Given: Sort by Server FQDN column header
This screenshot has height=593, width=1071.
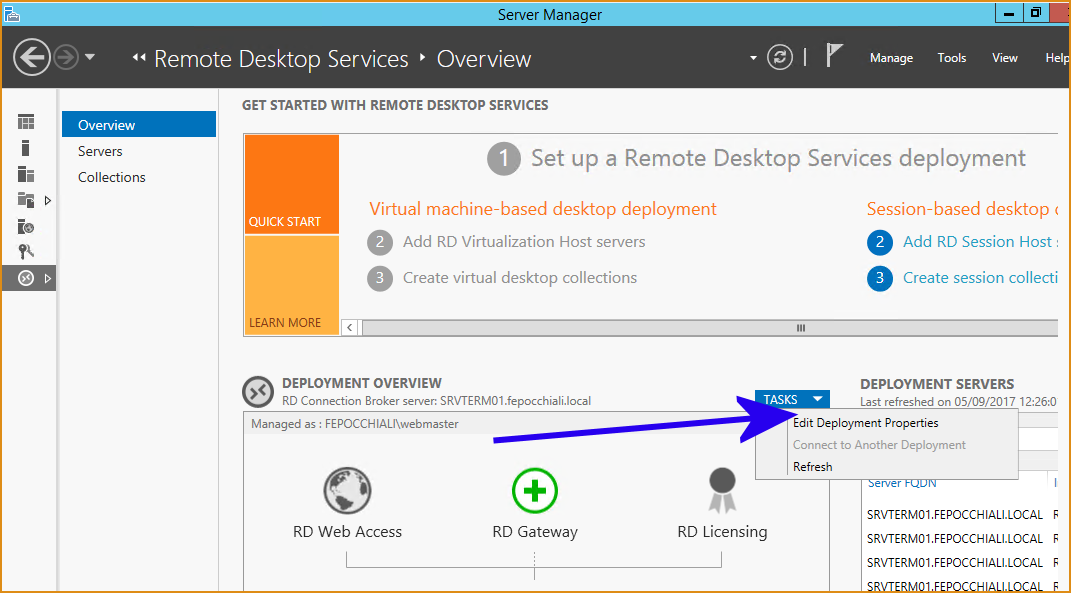Looking at the screenshot, I should pos(902,483).
